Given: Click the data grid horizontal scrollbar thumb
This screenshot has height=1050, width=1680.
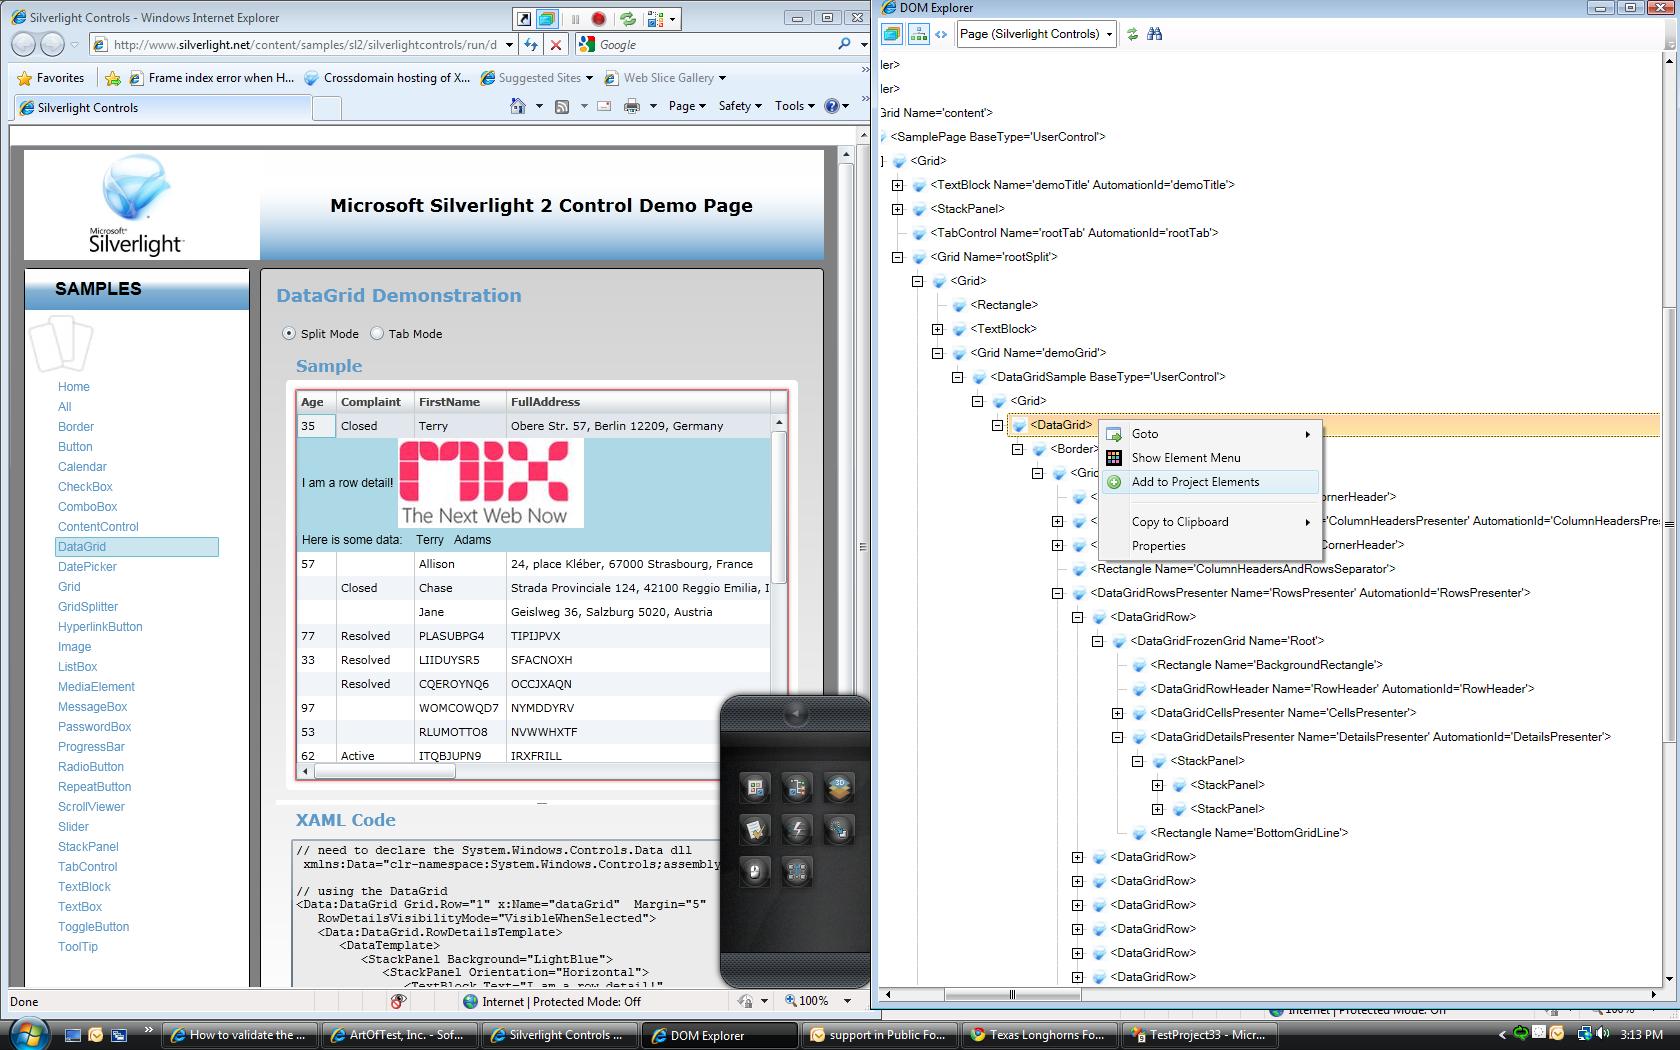Looking at the screenshot, I should 385,771.
